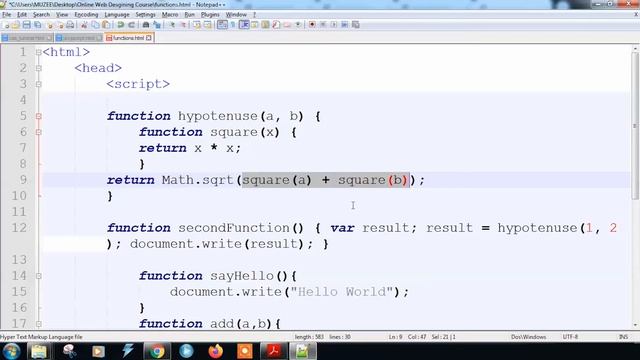Viewport: 640px width, 360px height.
Task: Create a new document with New icon
Action: point(6,25)
